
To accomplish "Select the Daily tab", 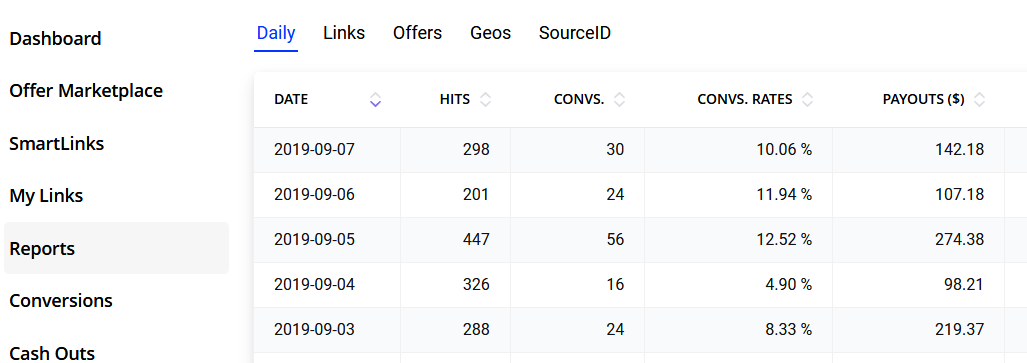I will tap(276, 33).
